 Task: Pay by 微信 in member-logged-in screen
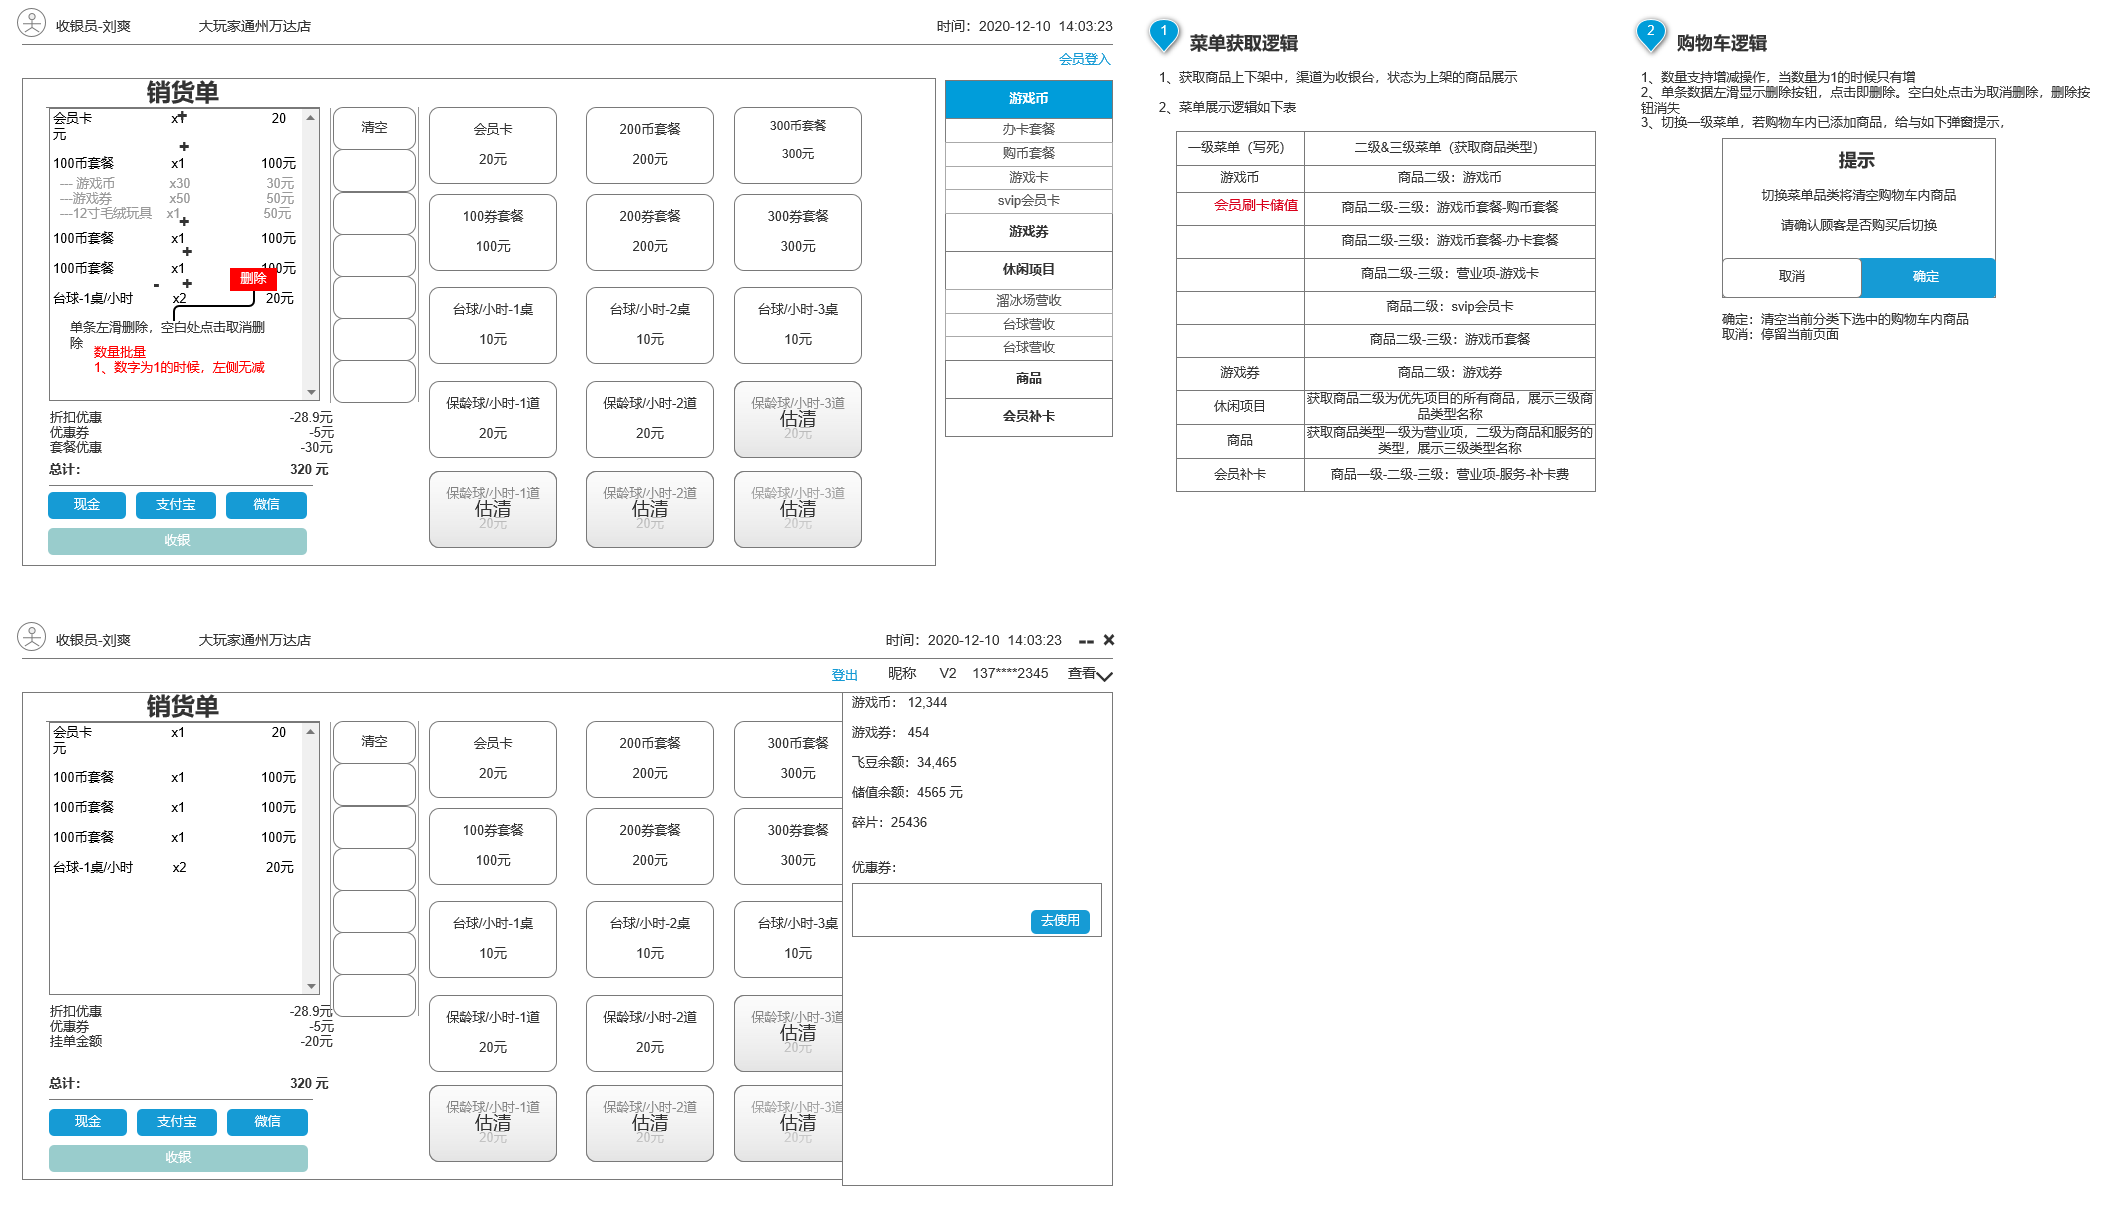267,1122
